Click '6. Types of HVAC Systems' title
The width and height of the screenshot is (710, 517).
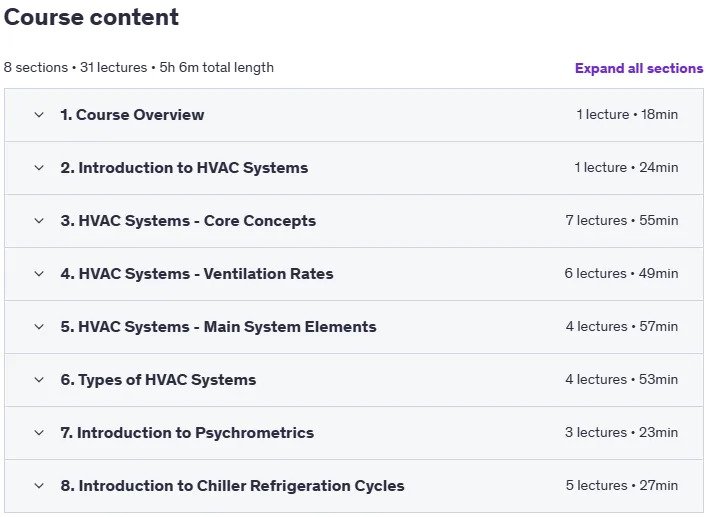coord(158,379)
